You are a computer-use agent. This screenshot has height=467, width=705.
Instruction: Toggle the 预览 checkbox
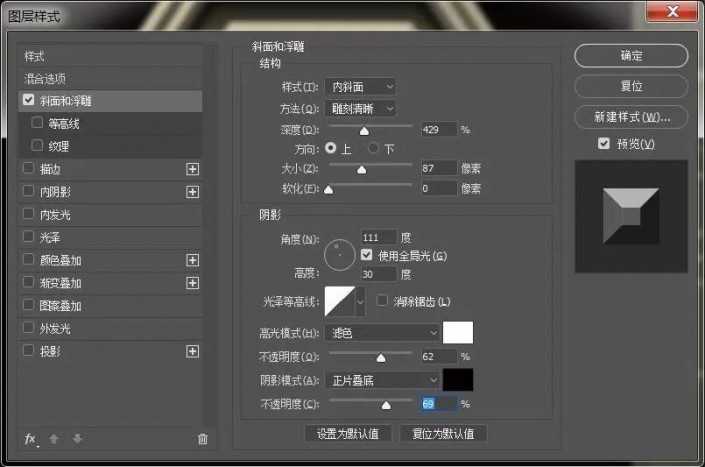tap(603, 144)
